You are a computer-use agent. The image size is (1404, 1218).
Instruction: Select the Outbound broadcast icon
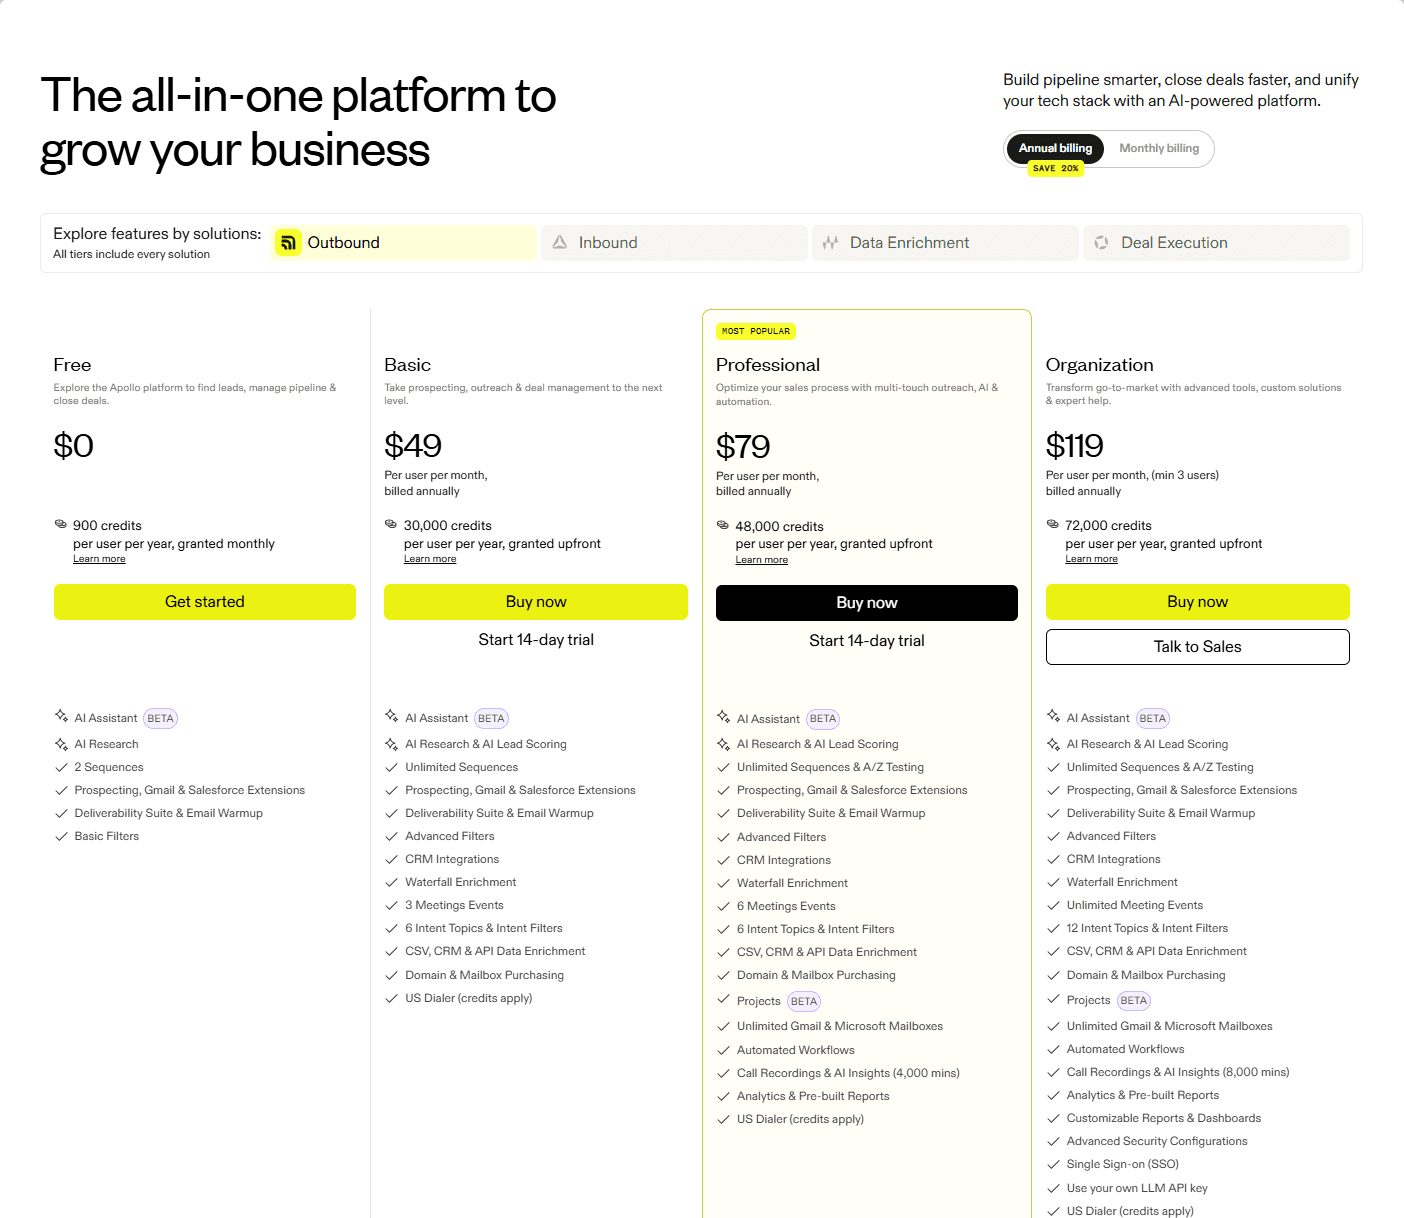point(288,242)
